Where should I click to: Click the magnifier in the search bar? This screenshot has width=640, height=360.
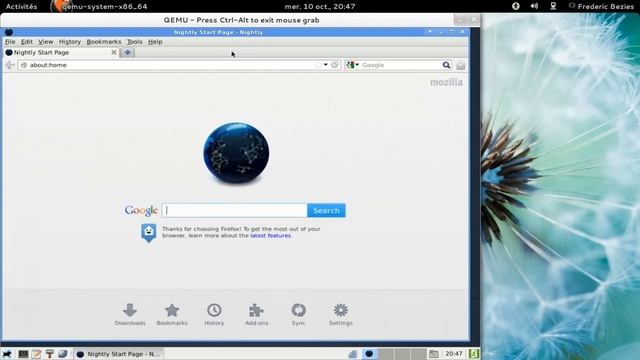coord(446,65)
